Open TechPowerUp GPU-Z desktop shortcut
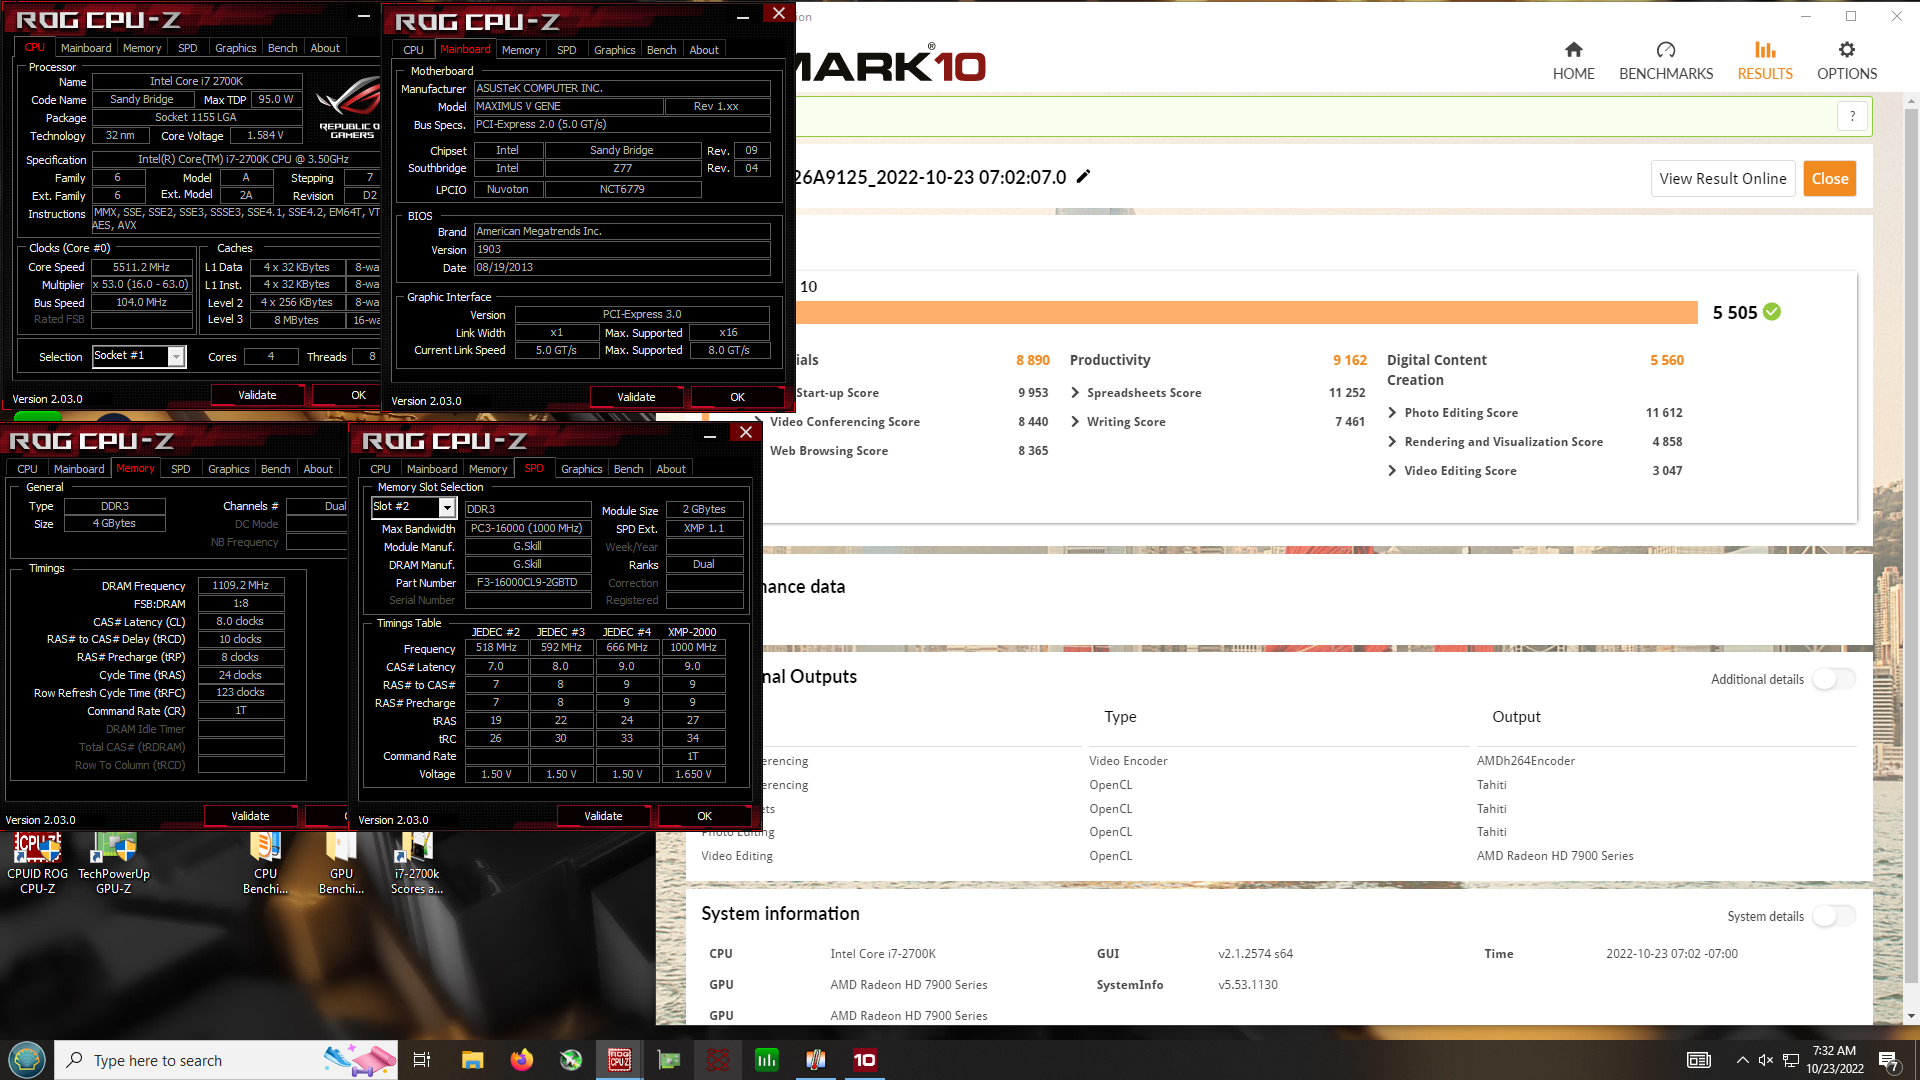The height and width of the screenshot is (1080, 1920). (114, 863)
